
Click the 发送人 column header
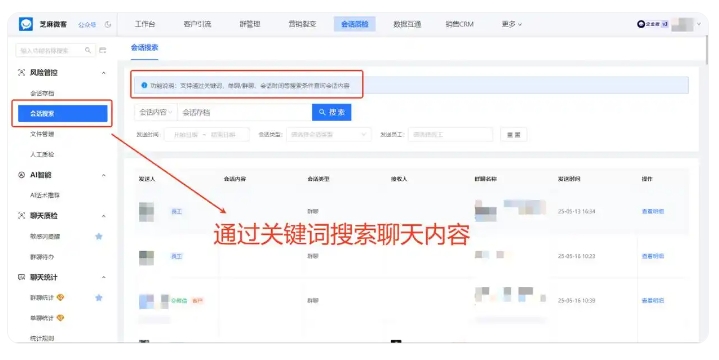click(x=147, y=179)
